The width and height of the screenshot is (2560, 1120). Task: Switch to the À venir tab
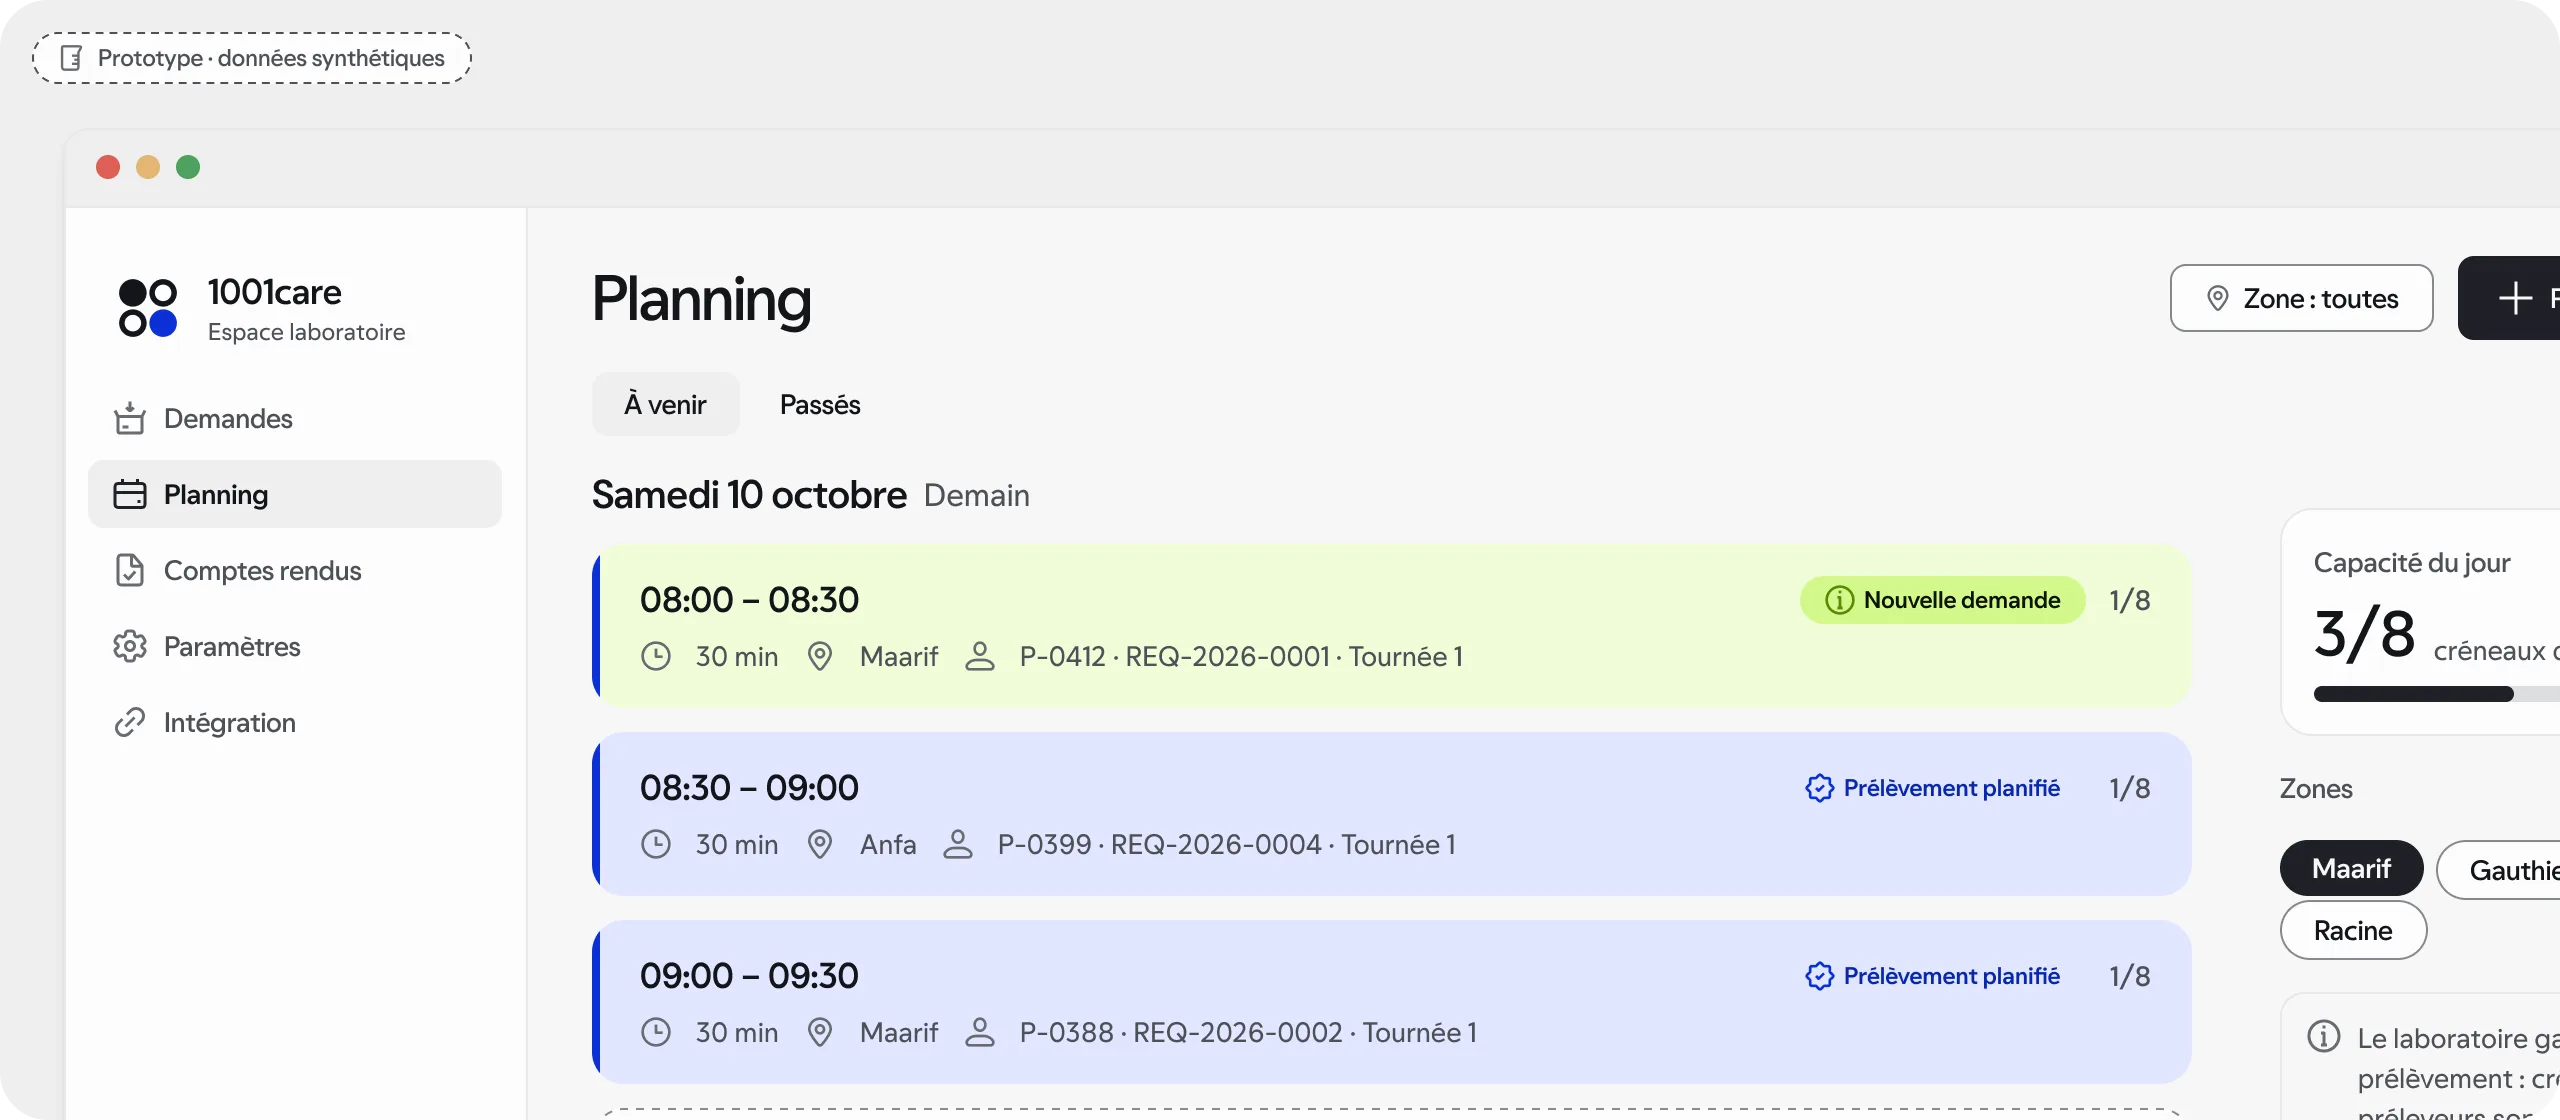click(665, 404)
